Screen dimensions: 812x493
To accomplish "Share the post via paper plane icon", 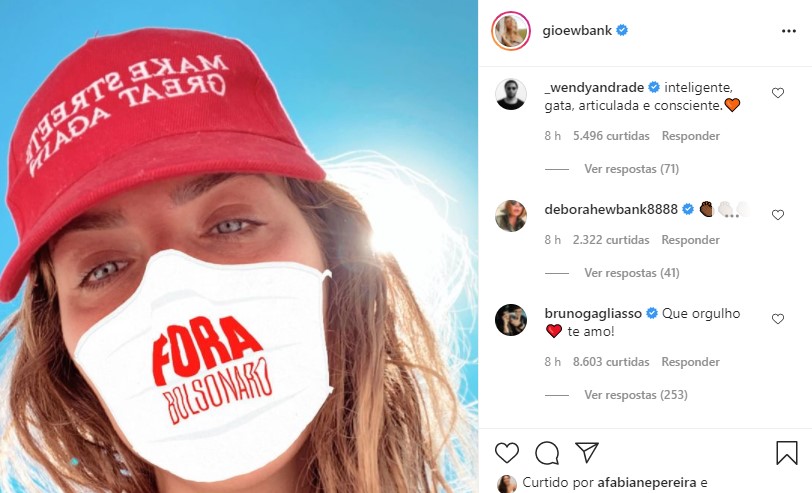I will [587, 452].
